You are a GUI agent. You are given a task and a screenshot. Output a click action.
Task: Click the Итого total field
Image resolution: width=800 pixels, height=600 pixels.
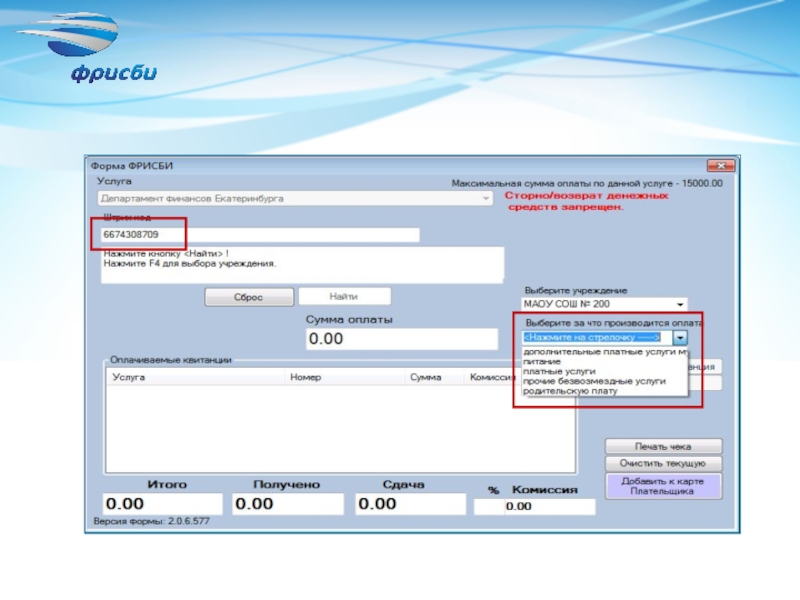(162, 504)
